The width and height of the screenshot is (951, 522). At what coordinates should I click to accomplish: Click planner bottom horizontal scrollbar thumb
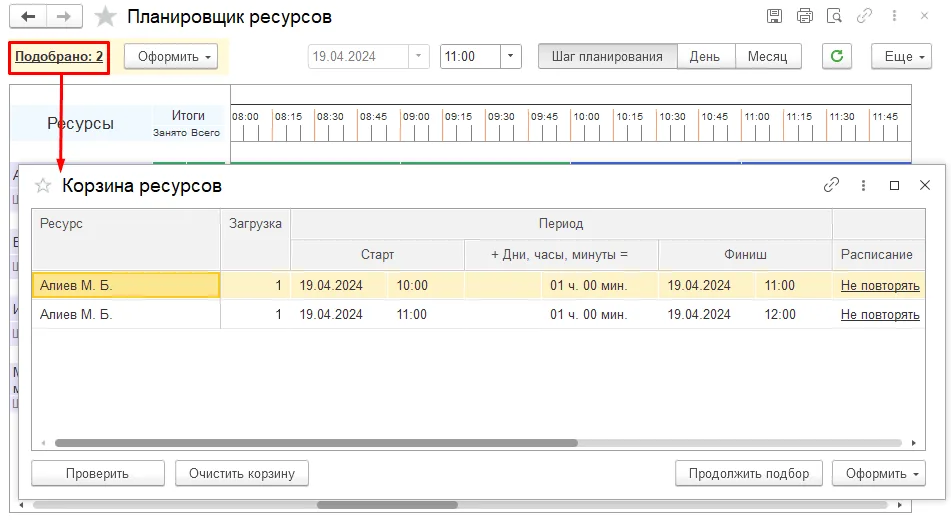387,505
